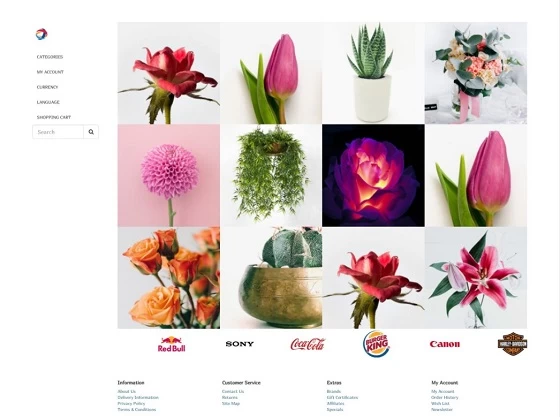The image size is (560, 417).
Task: Open the My Account sidebar menu
Action: pos(50,72)
